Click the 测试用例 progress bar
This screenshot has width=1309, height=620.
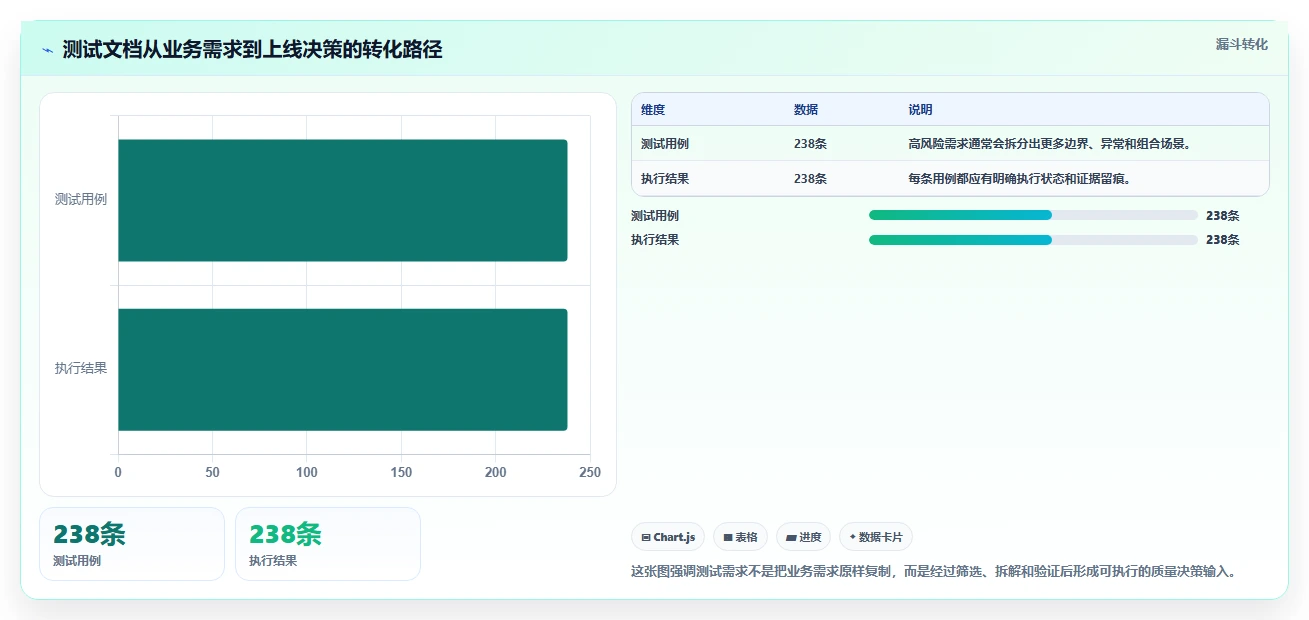pos(1033,215)
